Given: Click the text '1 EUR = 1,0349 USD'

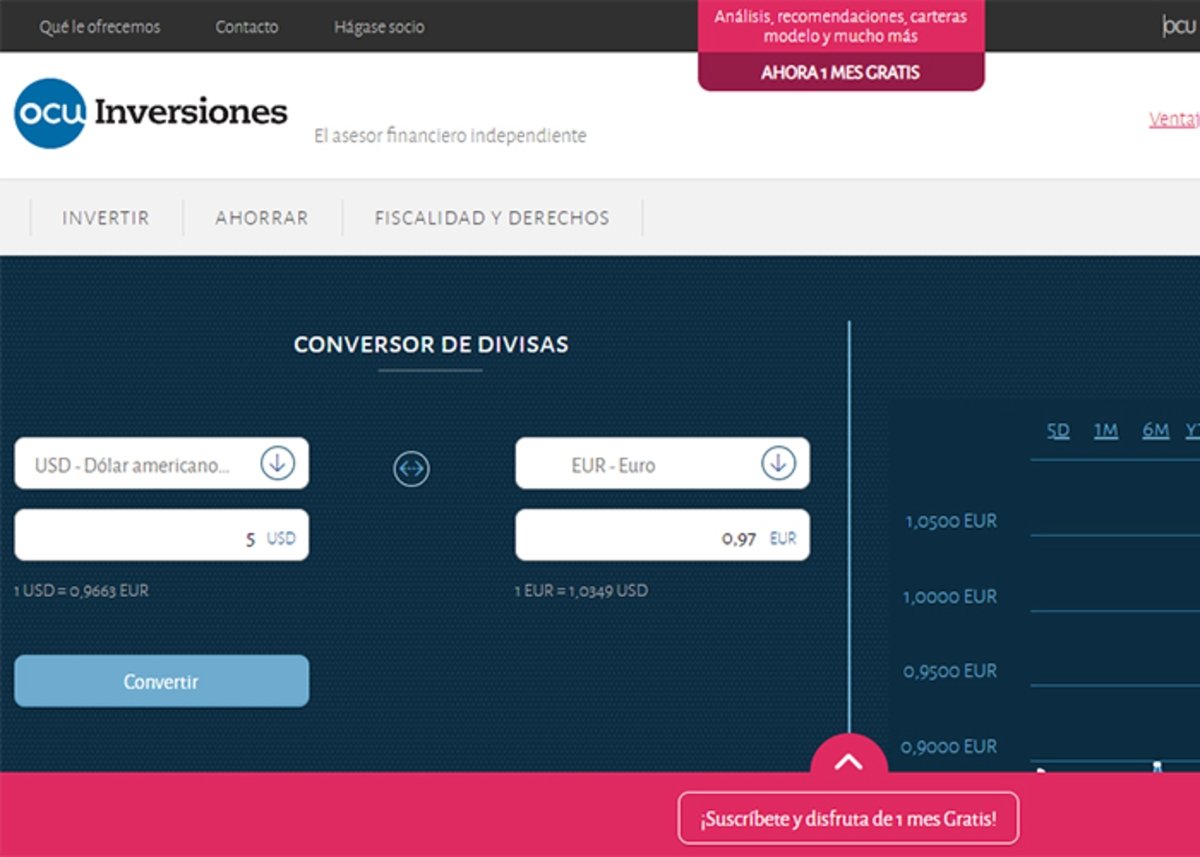Looking at the screenshot, I should [x=581, y=590].
